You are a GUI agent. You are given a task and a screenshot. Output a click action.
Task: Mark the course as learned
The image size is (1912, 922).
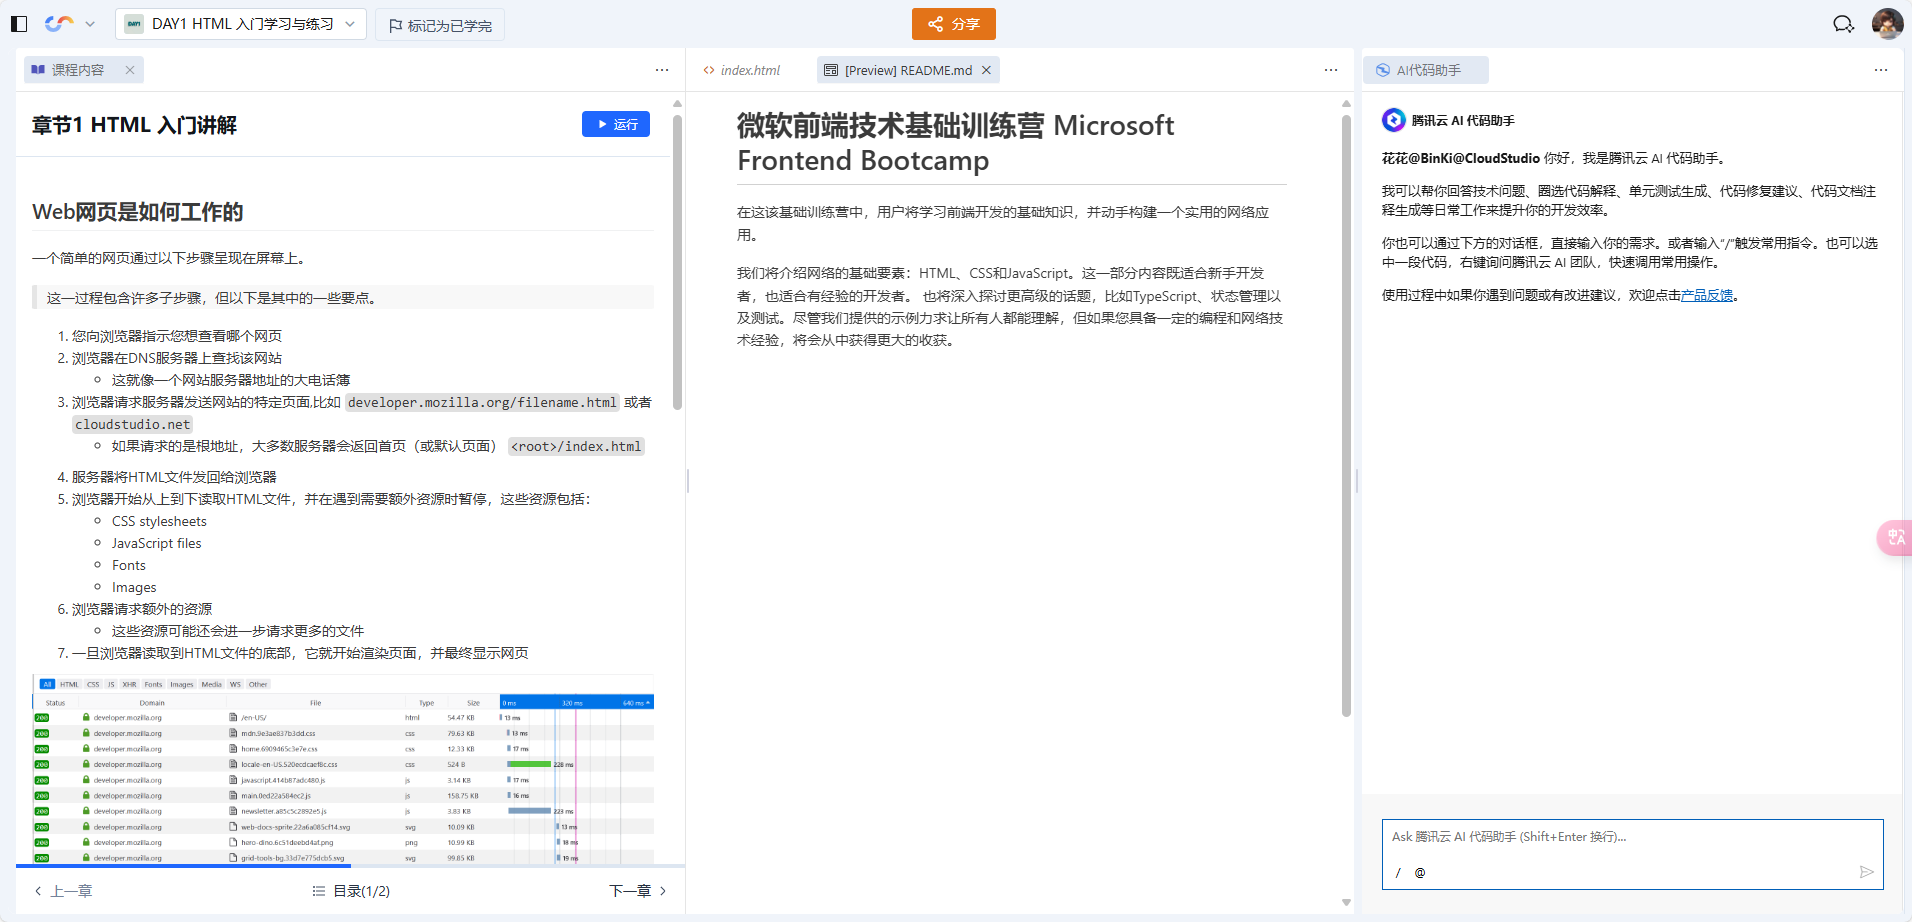440,25
